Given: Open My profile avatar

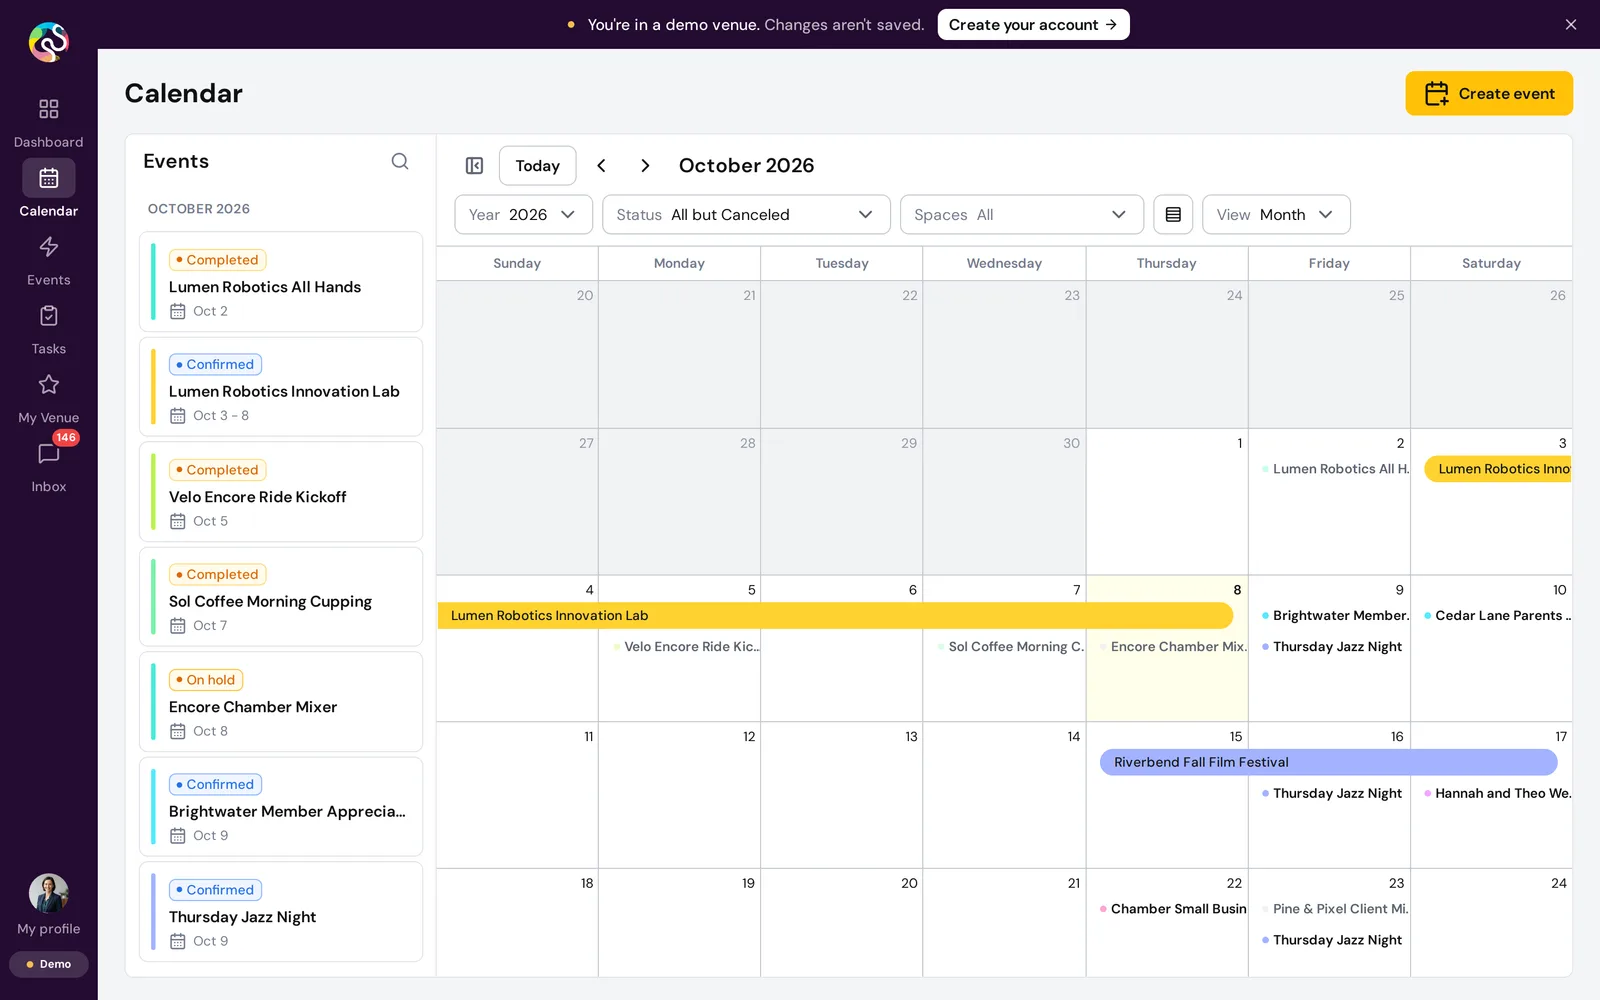Looking at the screenshot, I should pos(48,893).
